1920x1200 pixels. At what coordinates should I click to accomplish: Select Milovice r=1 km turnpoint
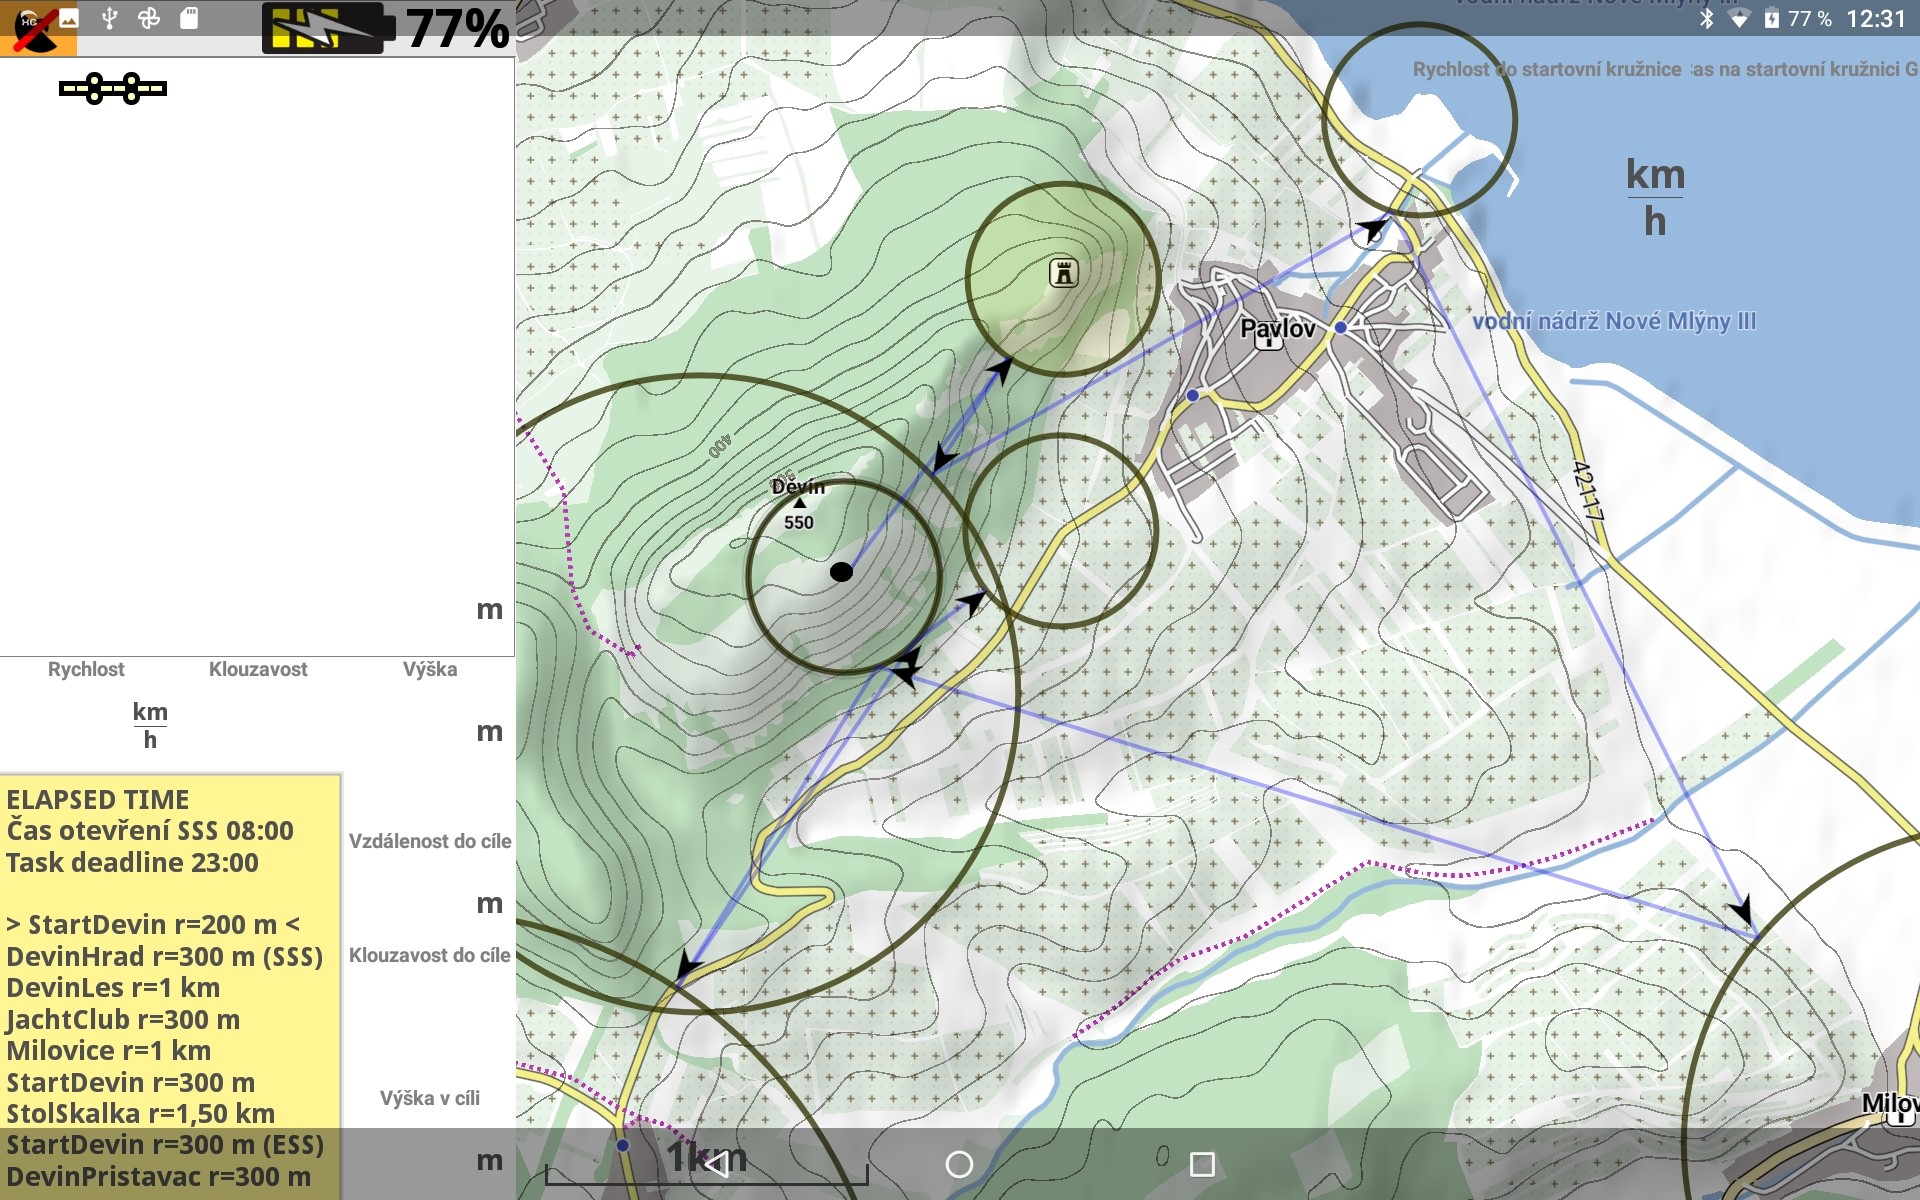click(109, 1050)
